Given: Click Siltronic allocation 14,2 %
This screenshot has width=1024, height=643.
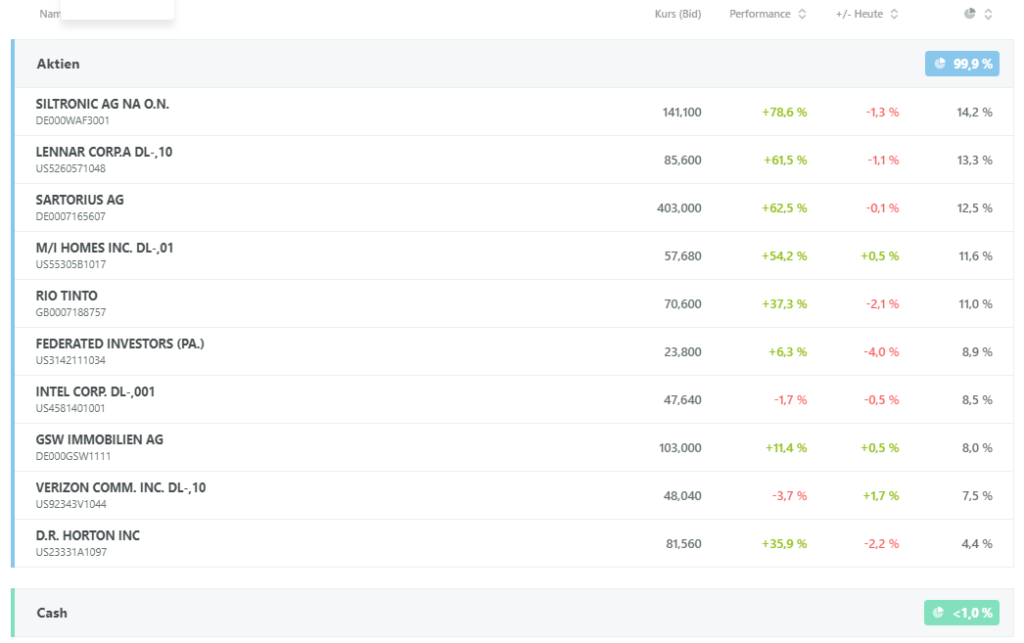Looking at the screenshot, I should click(x=974, y=112).
